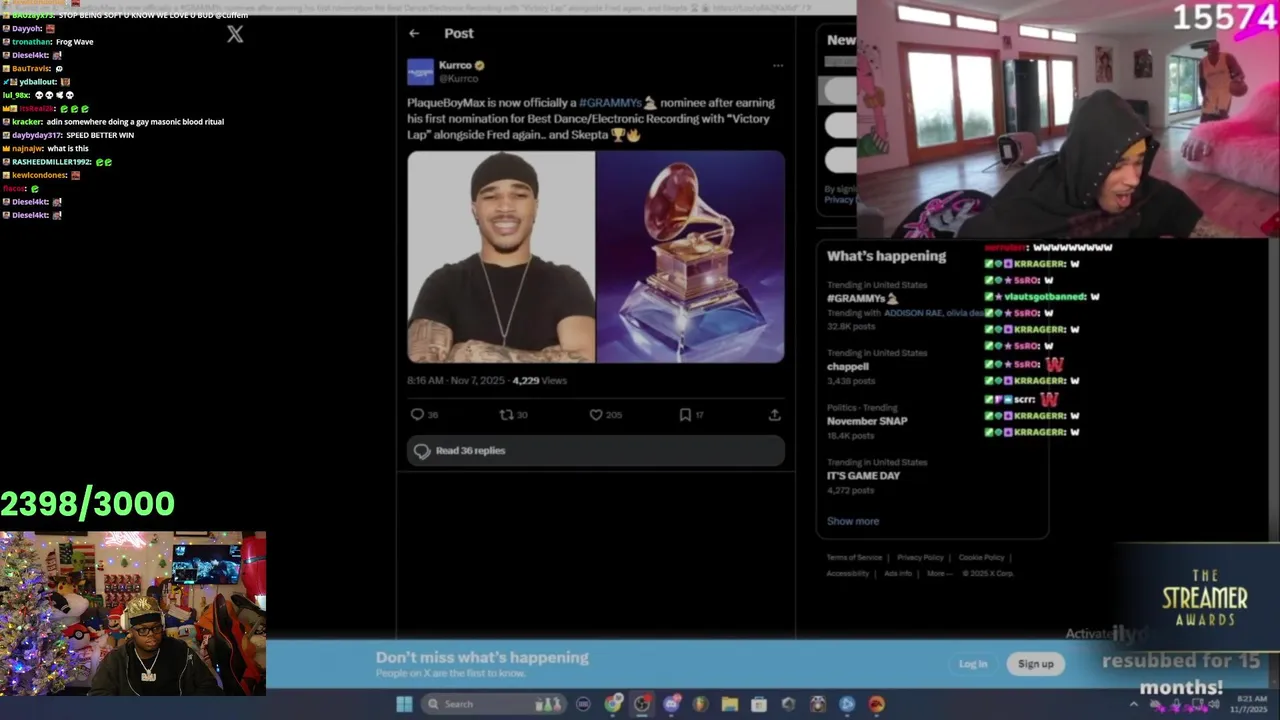1280x720 pixels.
Task: Open the Windows Start menu
Action: (x=404, y=704)
